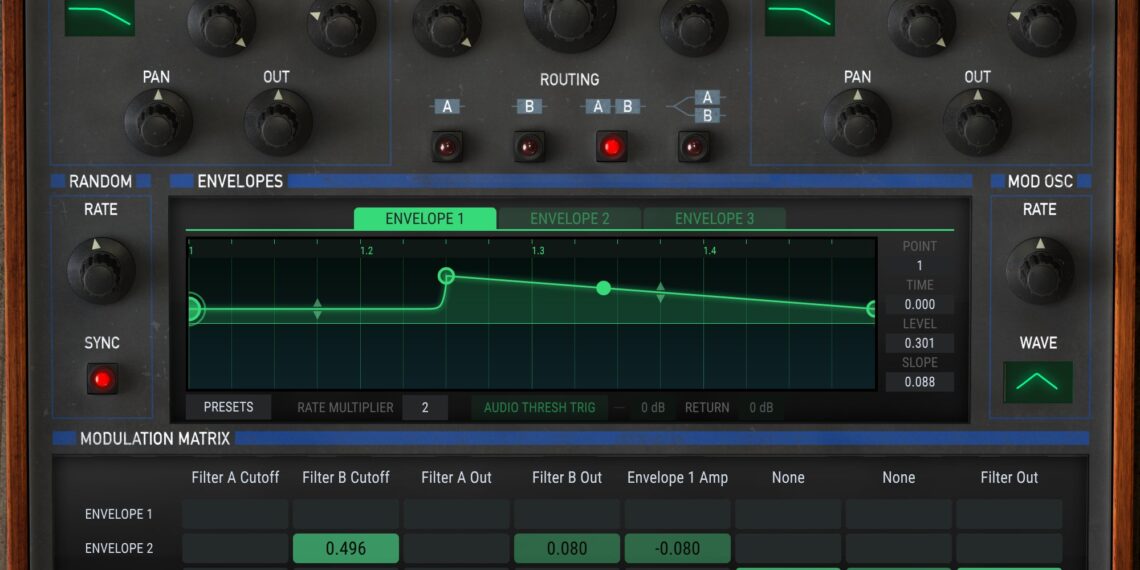Image resolution: width=1140 pixels, height=570 pixels.
Task: Switch to the ENVELOPE 2 tab
Action: (569, 219)
